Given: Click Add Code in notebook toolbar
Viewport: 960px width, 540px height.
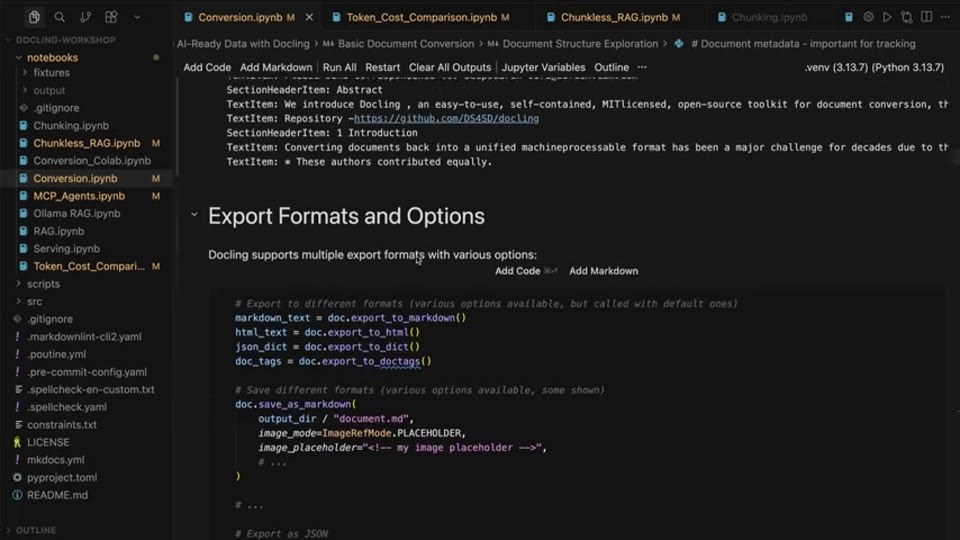Looking at the screenshot, I should click(207, 67).
